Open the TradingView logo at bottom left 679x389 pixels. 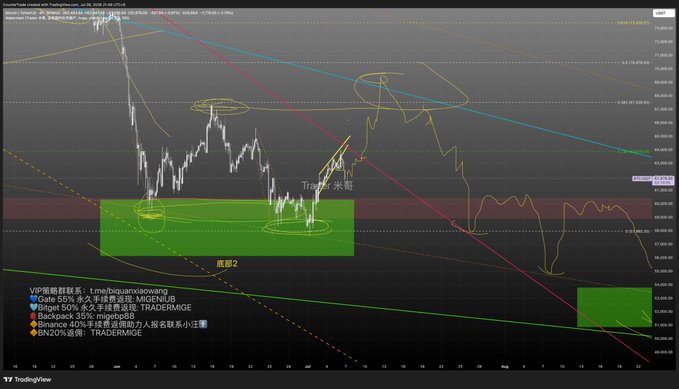pos(27,379)
